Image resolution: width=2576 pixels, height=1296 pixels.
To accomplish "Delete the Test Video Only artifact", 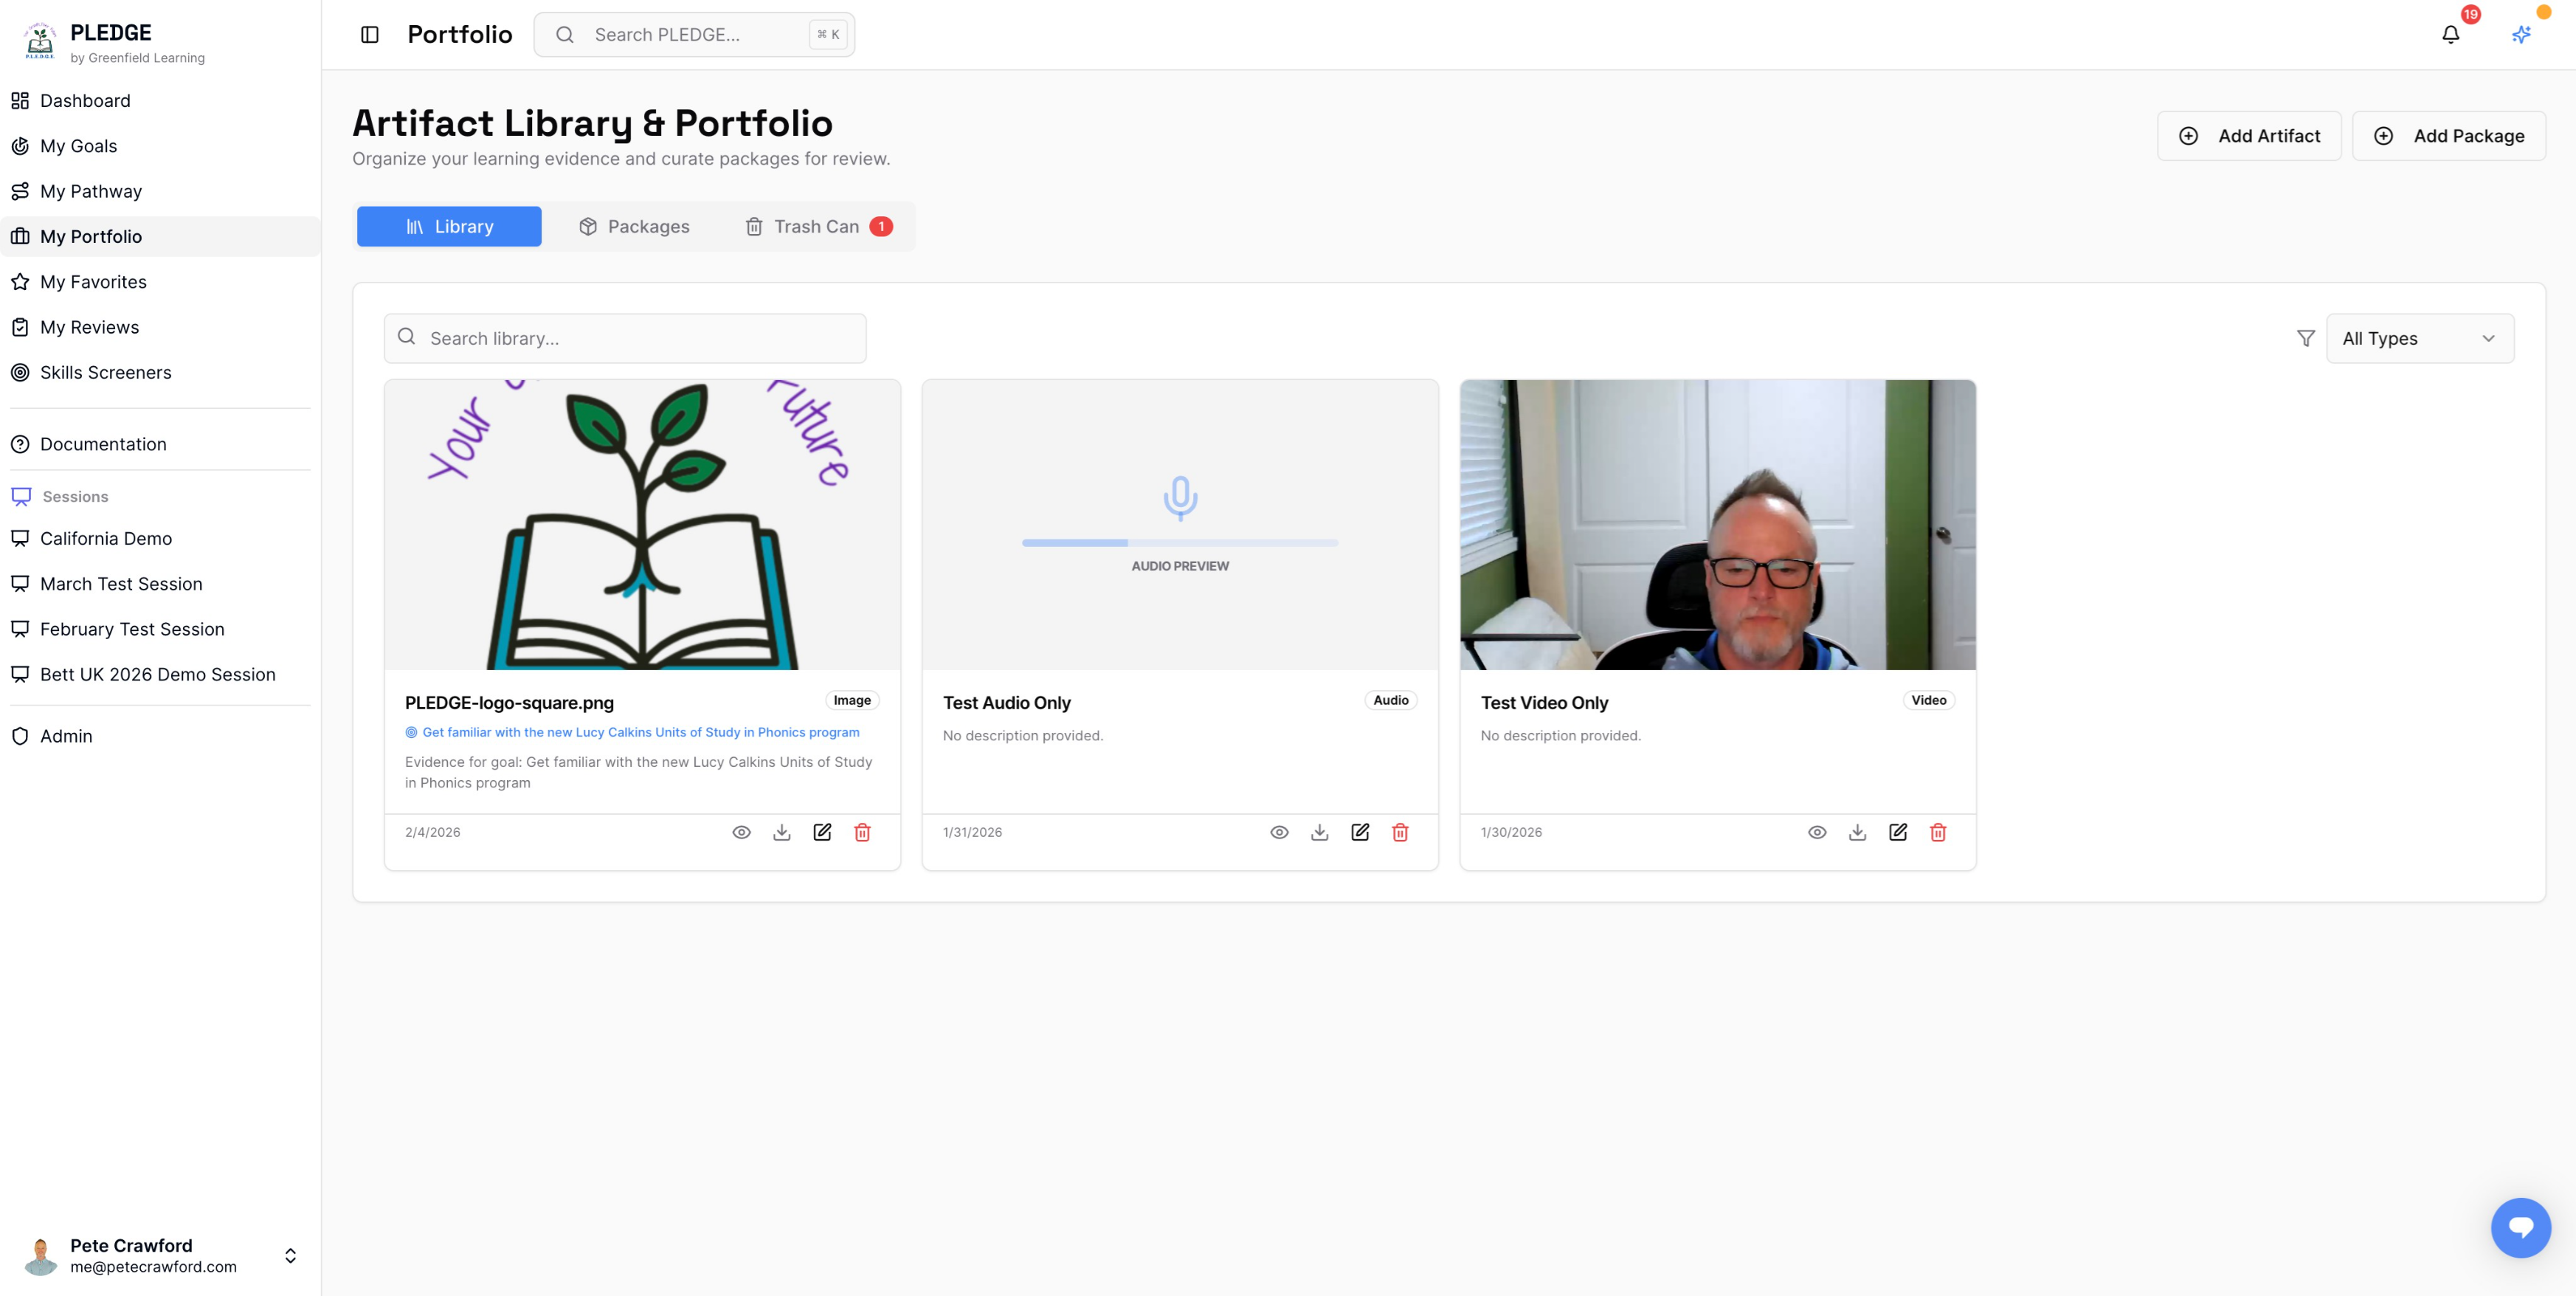I will coord(1938,832).
